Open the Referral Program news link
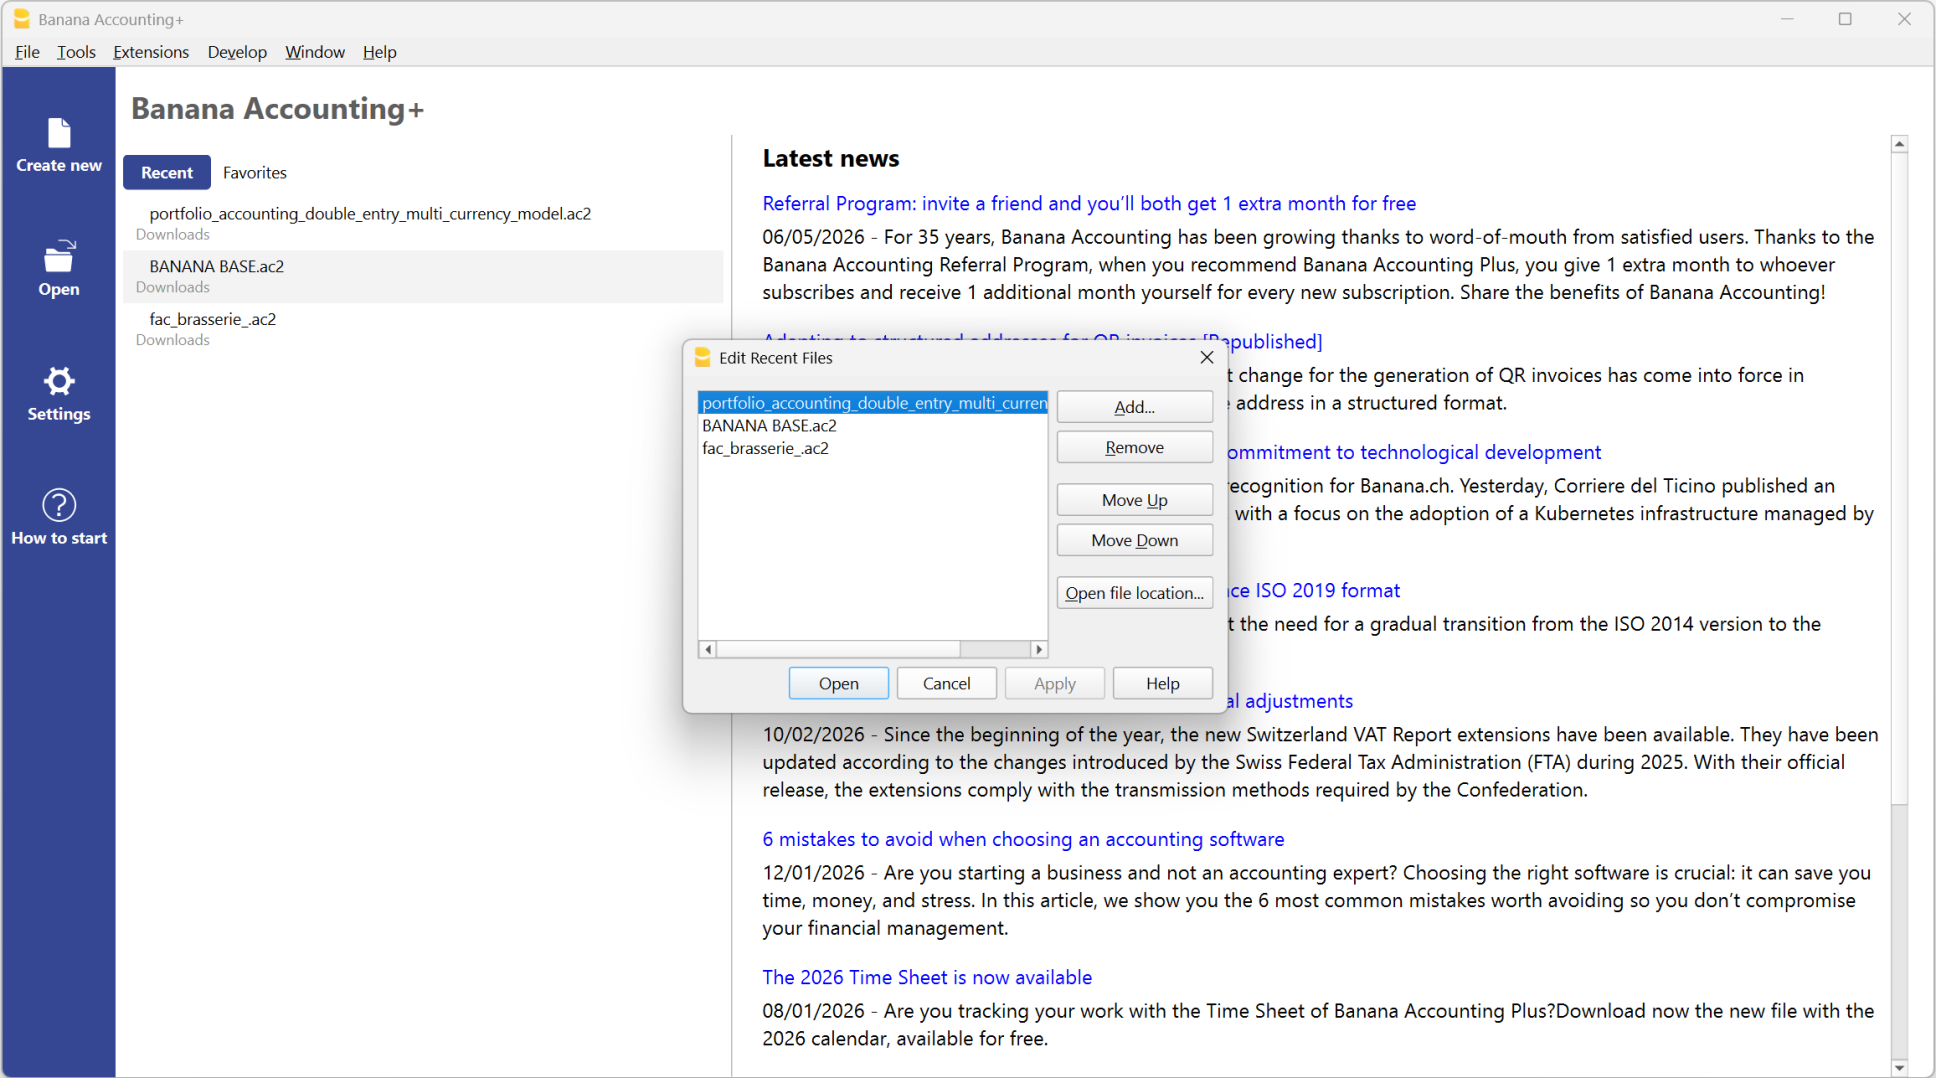This screenshot has width=1936, height=1078. pyautogui.click(x=1089, y=203)
